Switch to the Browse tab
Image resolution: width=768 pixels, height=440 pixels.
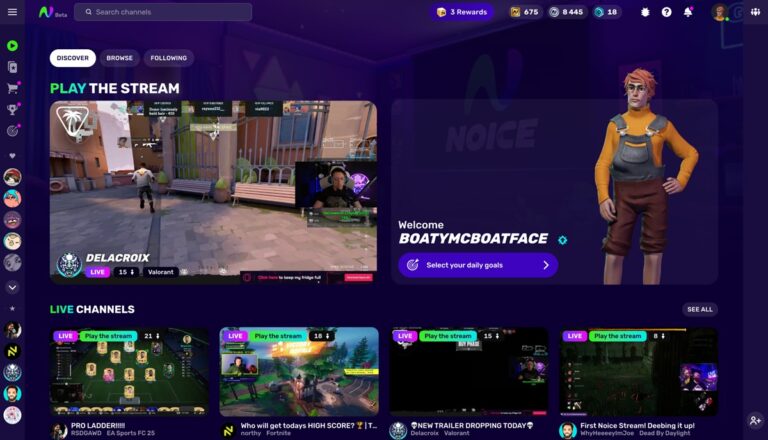(x=120, y=58)
